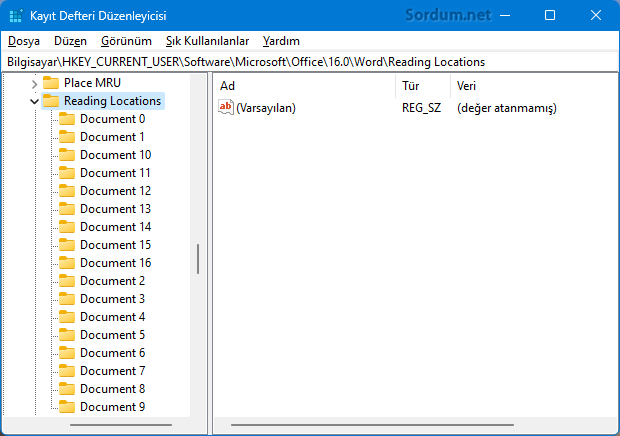The height and width of the screenshot is (436, 620).
Task: Select the Document 13 key
Action: click(115, 209)
